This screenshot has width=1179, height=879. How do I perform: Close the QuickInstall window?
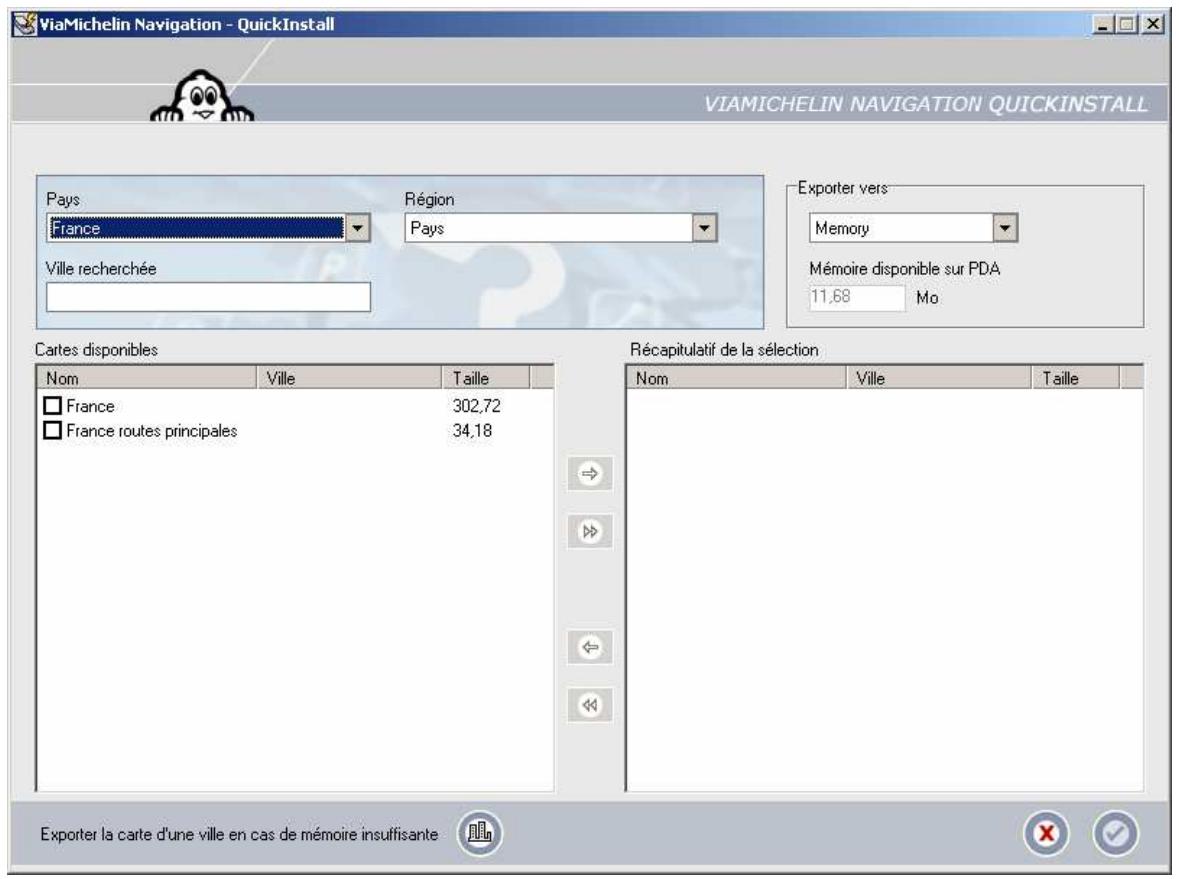pos(1153,24)
